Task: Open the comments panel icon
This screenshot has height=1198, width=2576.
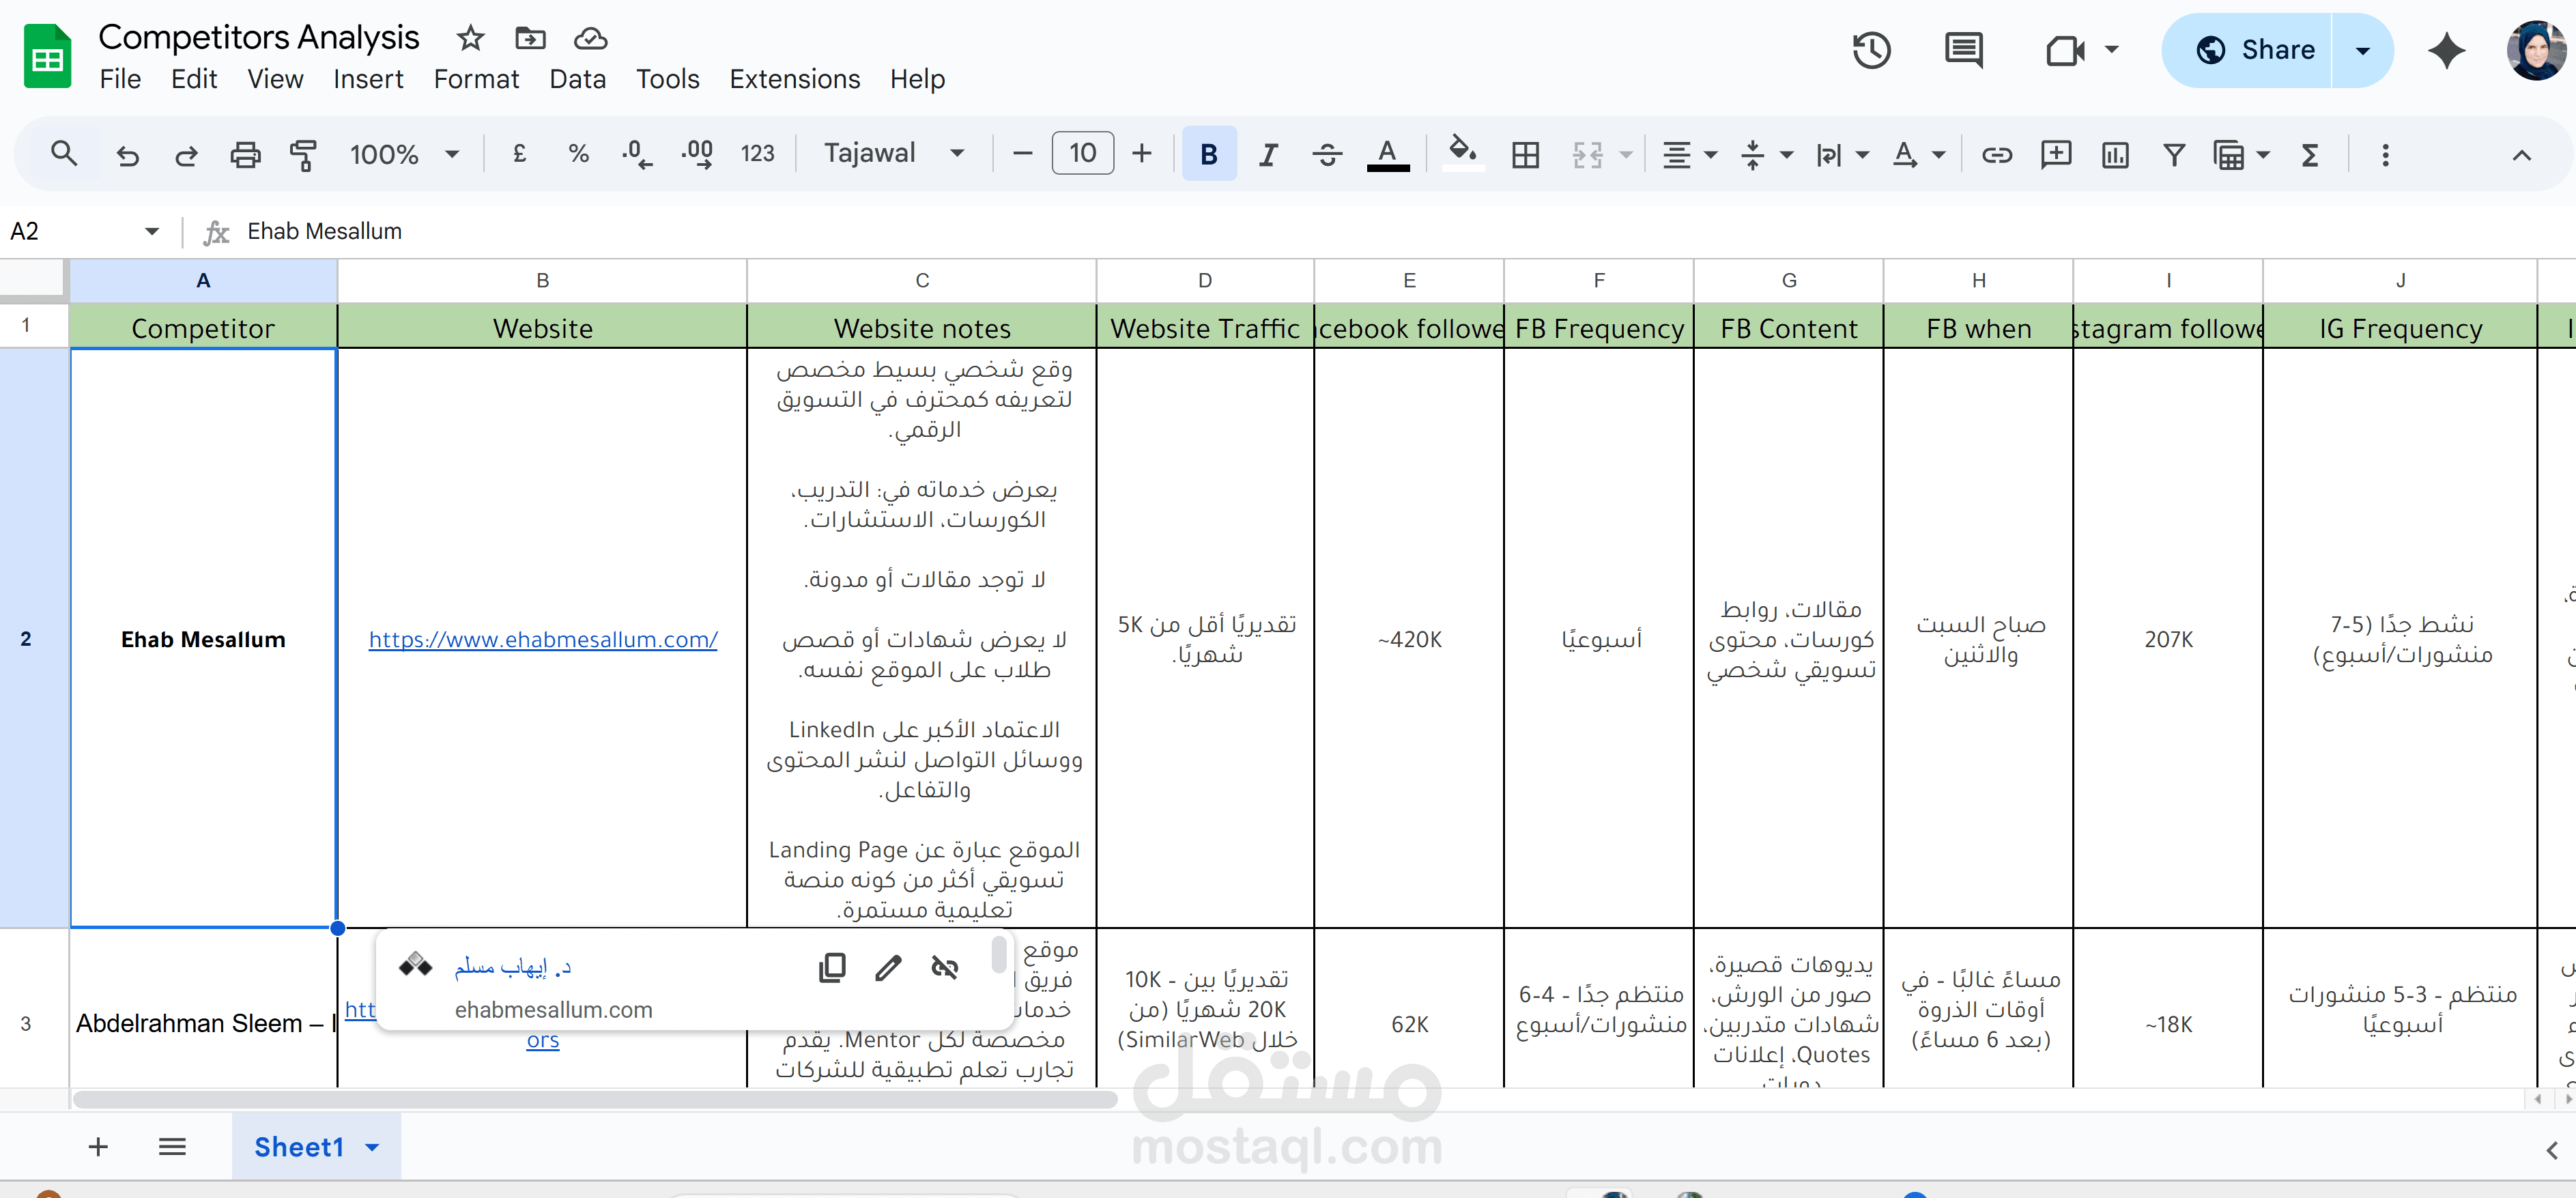Action: point(1963,50)
